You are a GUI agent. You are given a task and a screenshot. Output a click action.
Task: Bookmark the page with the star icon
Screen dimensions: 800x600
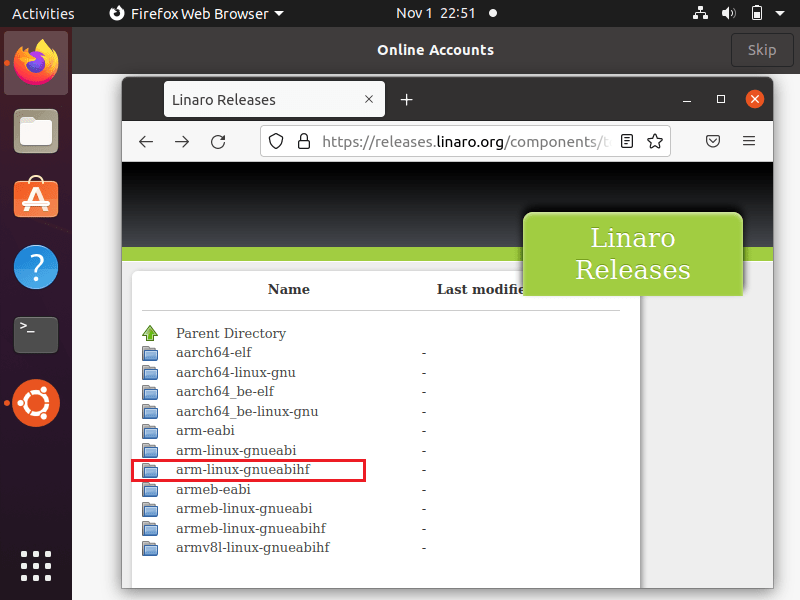pos(655,141)
